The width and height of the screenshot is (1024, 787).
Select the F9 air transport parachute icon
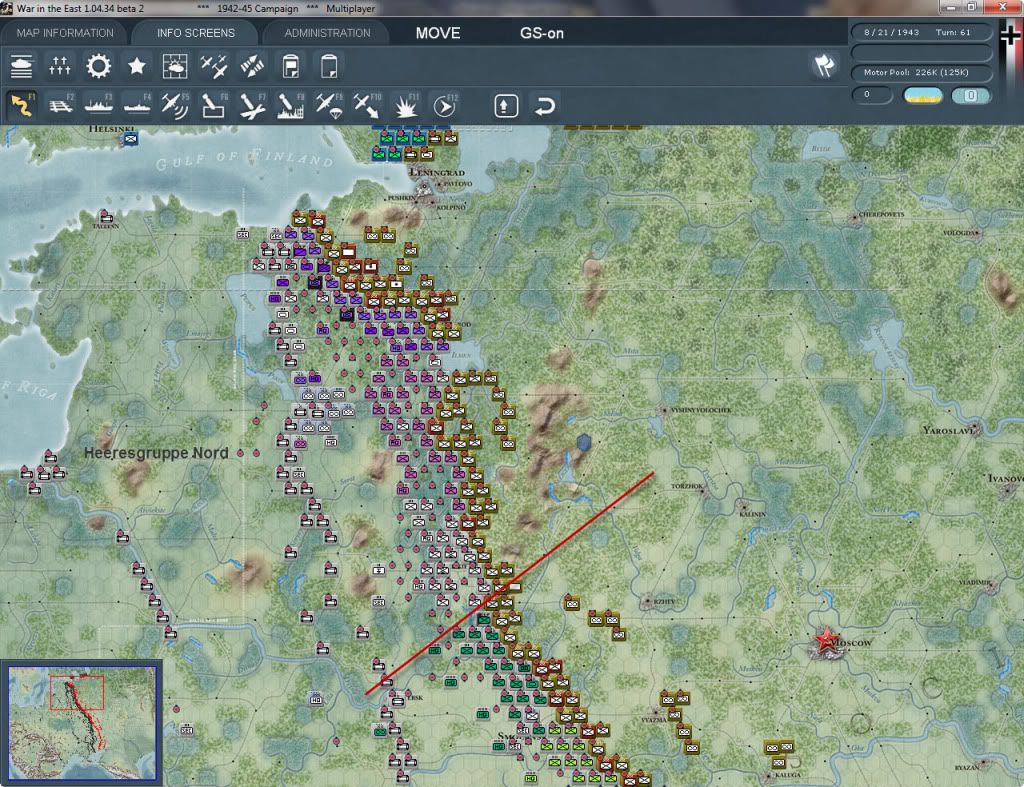(x=329, y=106)
